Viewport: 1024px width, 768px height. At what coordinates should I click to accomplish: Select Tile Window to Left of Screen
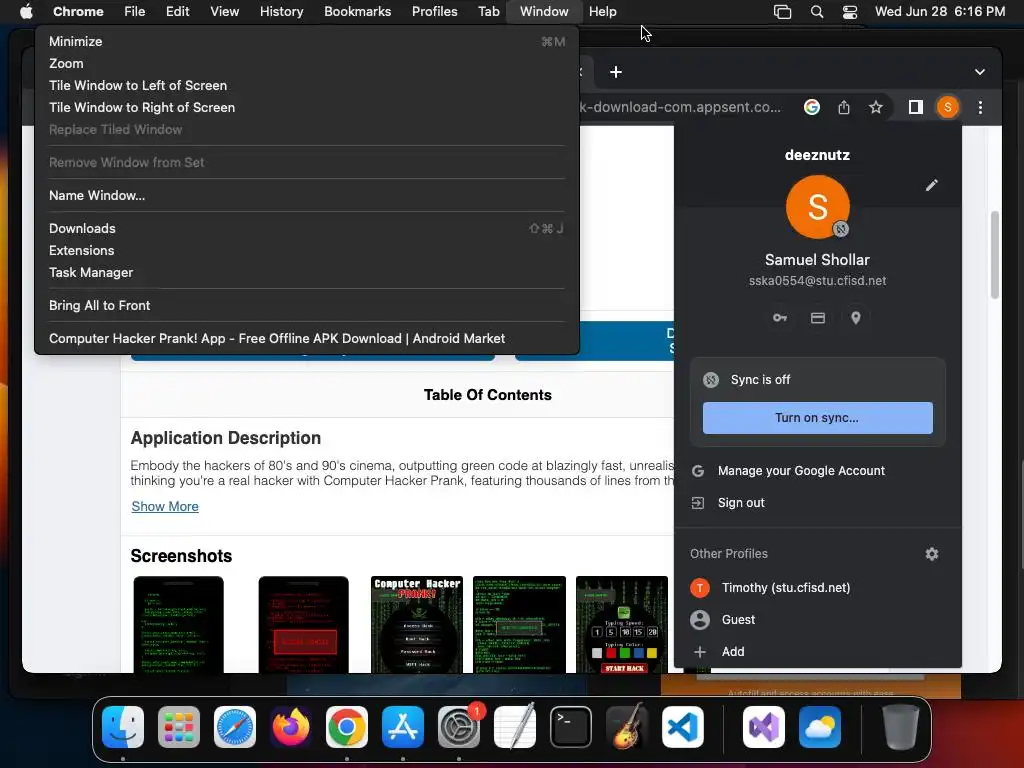[307, 86]
